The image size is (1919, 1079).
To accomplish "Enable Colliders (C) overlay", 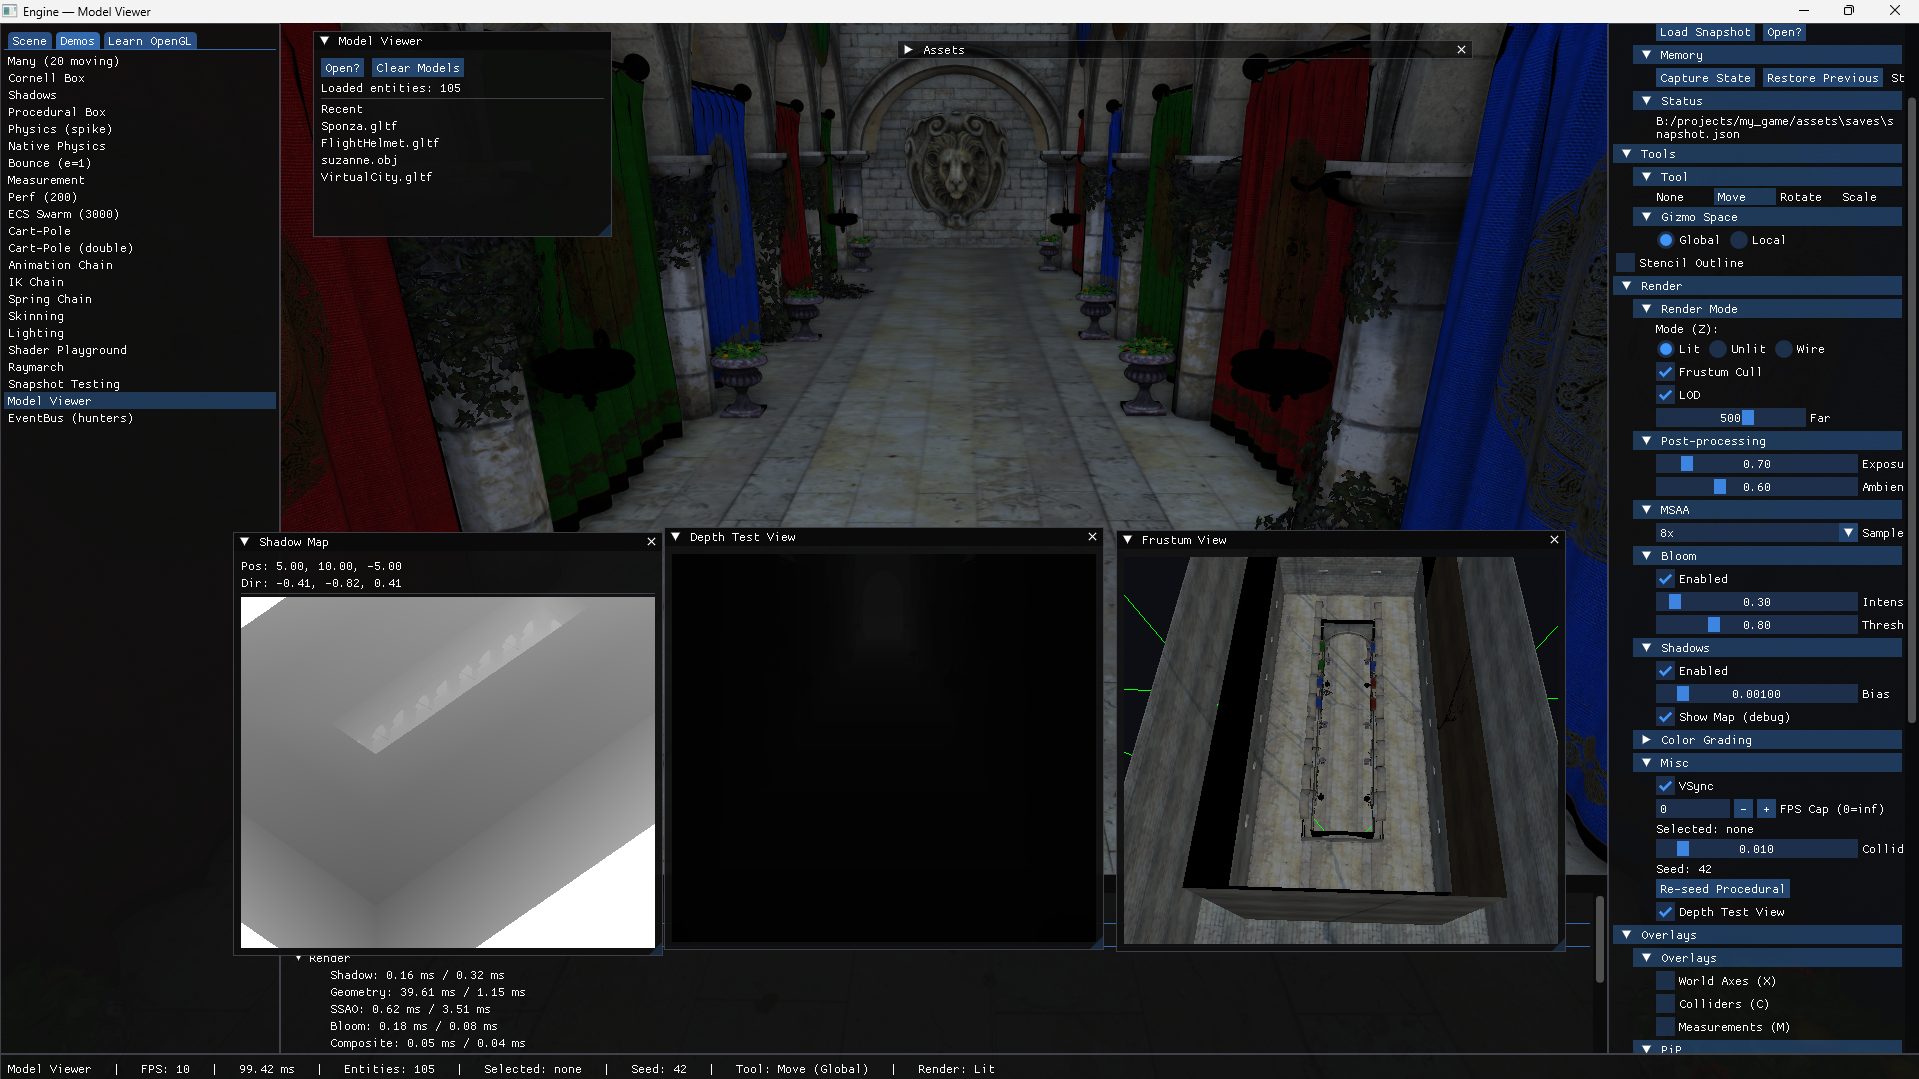I will click(1666, 1004).
